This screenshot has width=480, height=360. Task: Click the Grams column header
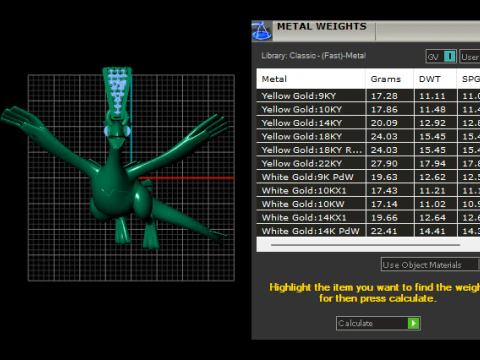click(x=389, y=79)
